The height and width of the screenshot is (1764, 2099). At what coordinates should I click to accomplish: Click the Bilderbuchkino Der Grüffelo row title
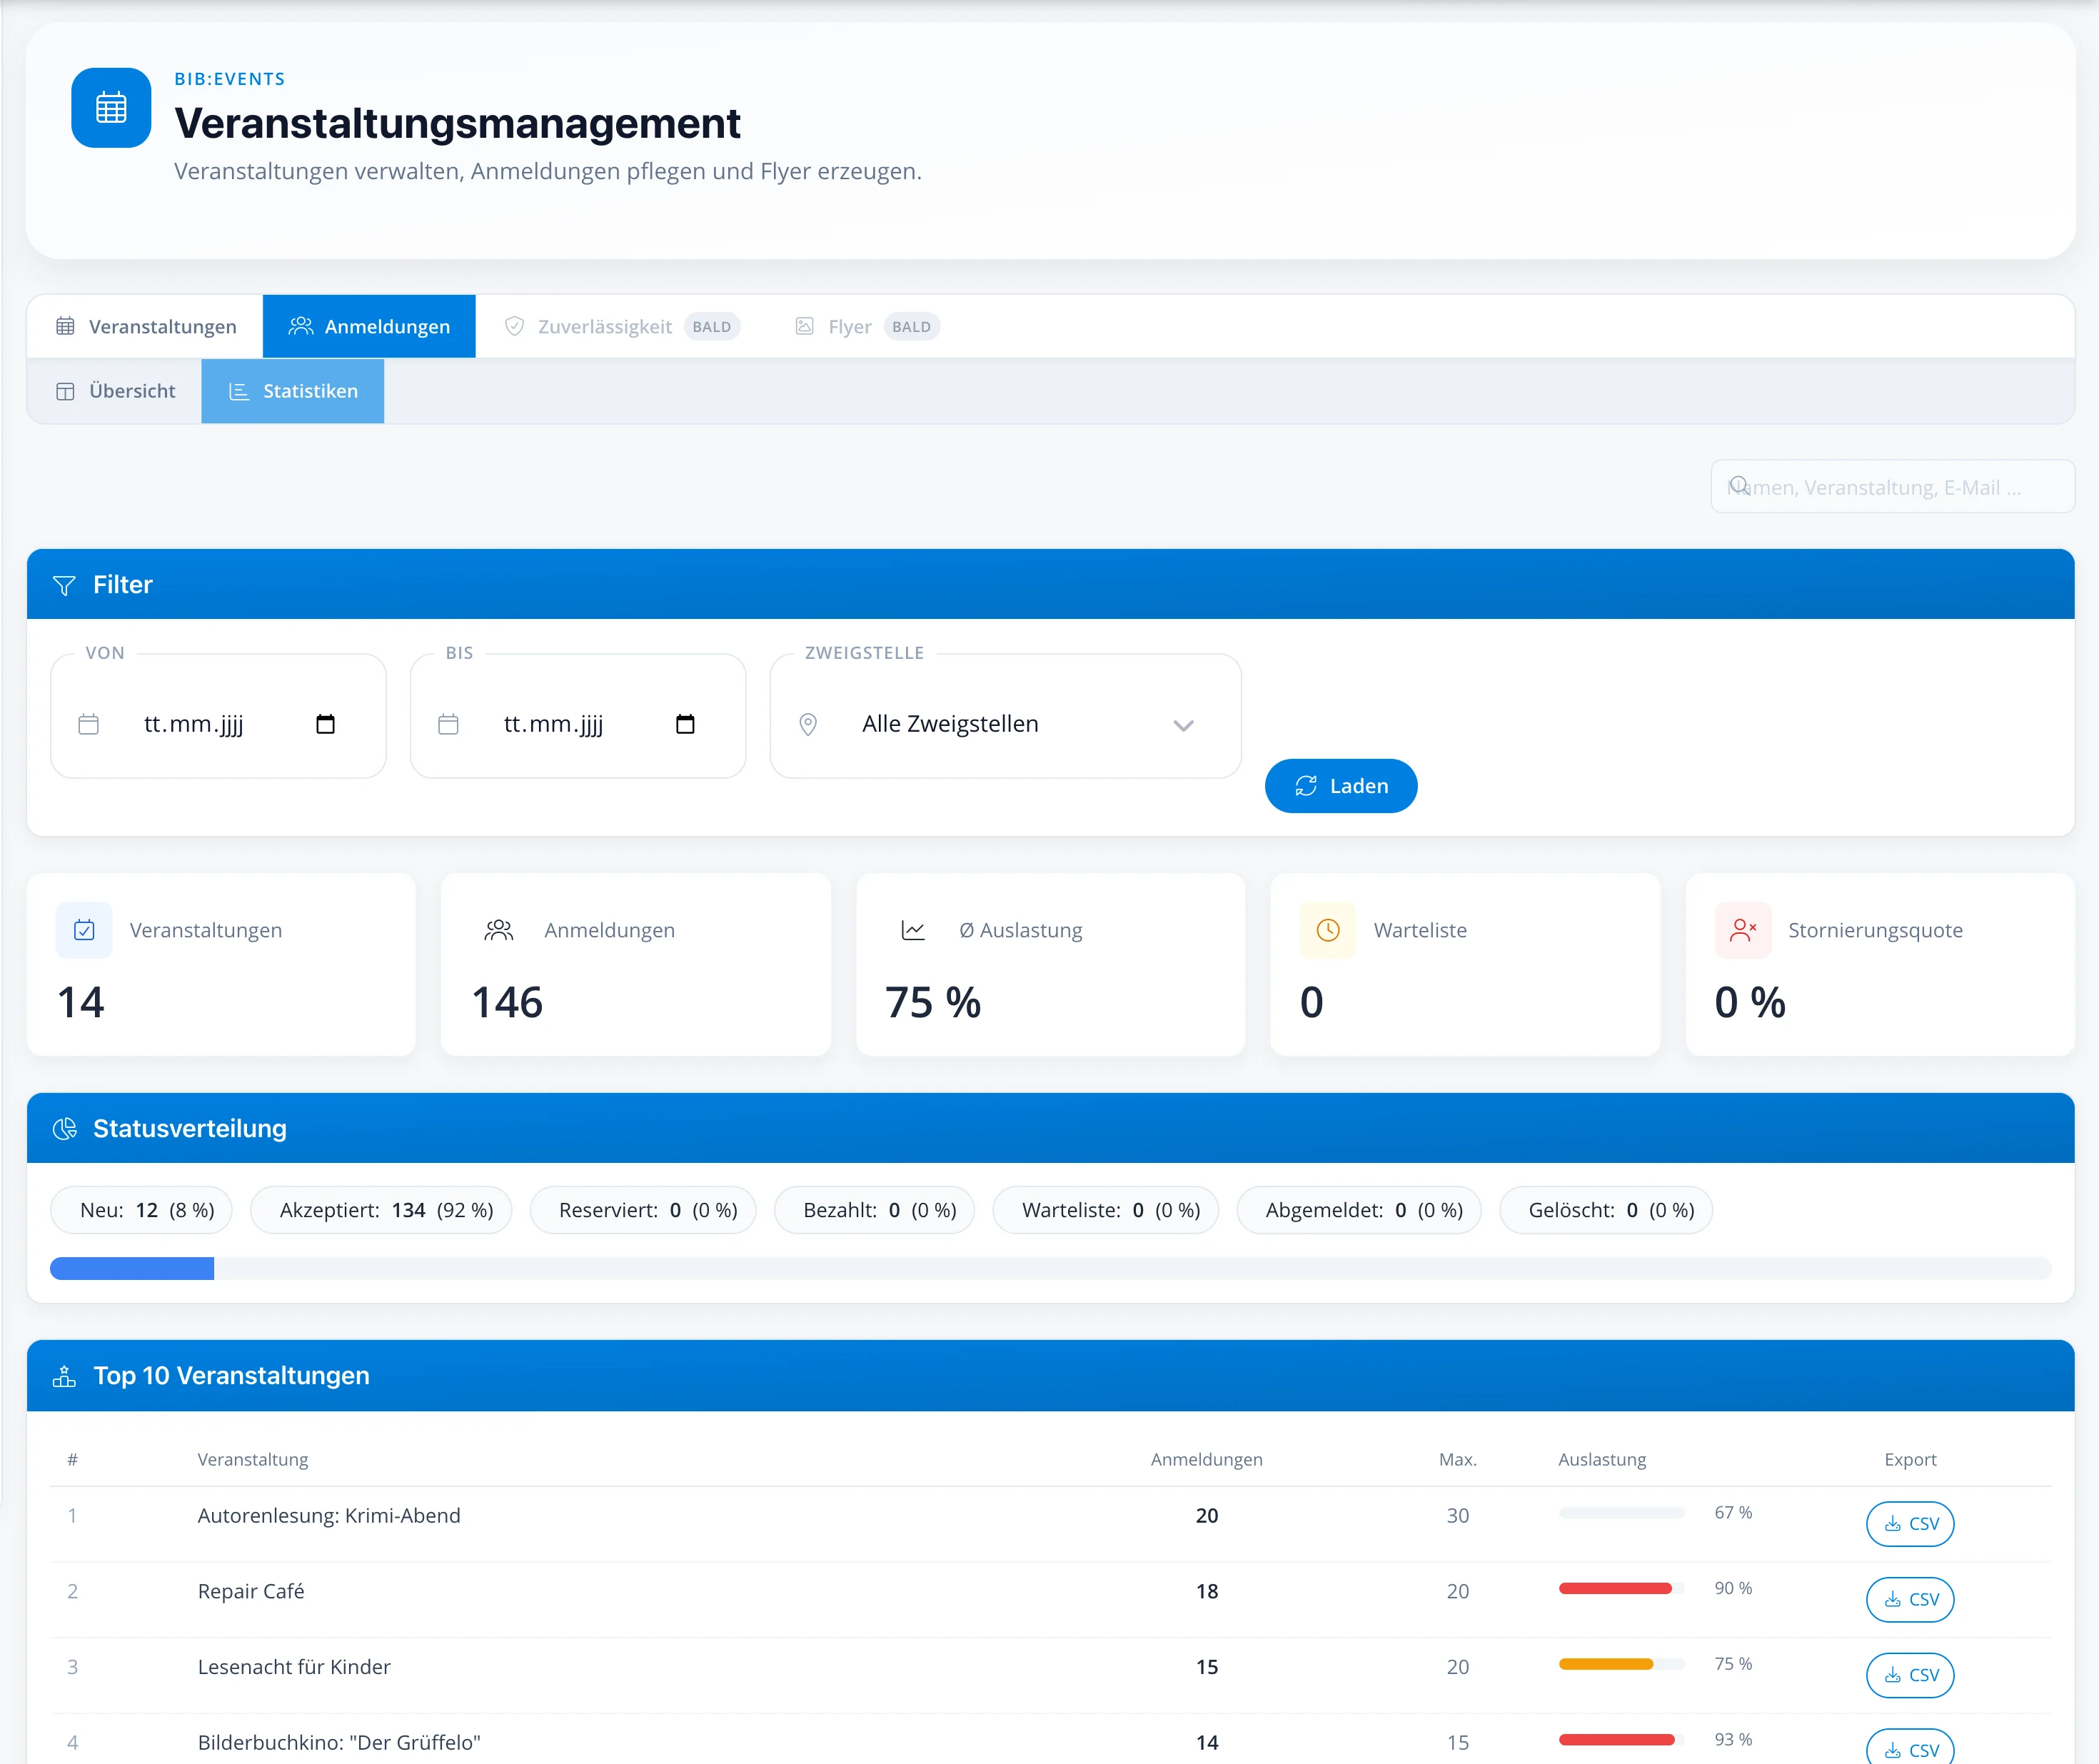click(x=339, y=1742)
